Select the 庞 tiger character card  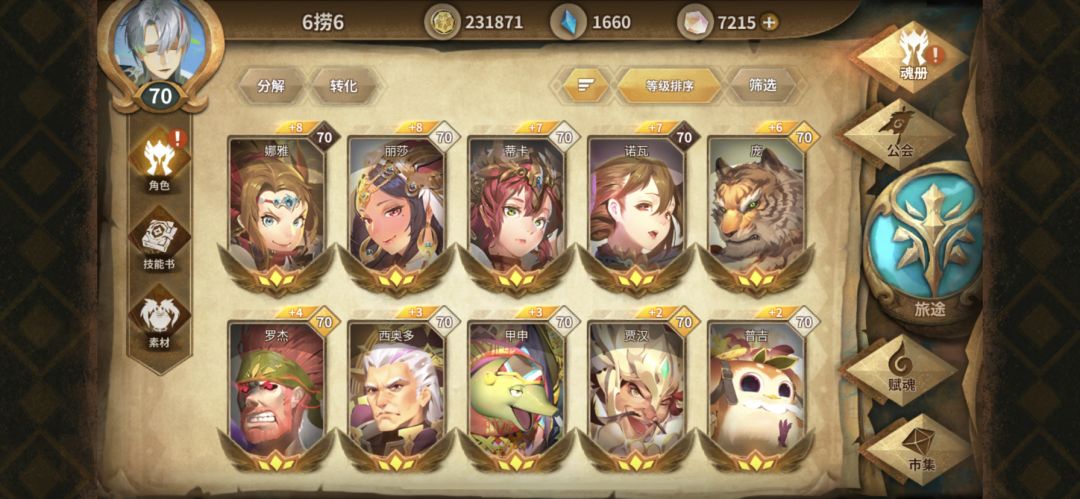pyautogui.click(x=756, y=208)
